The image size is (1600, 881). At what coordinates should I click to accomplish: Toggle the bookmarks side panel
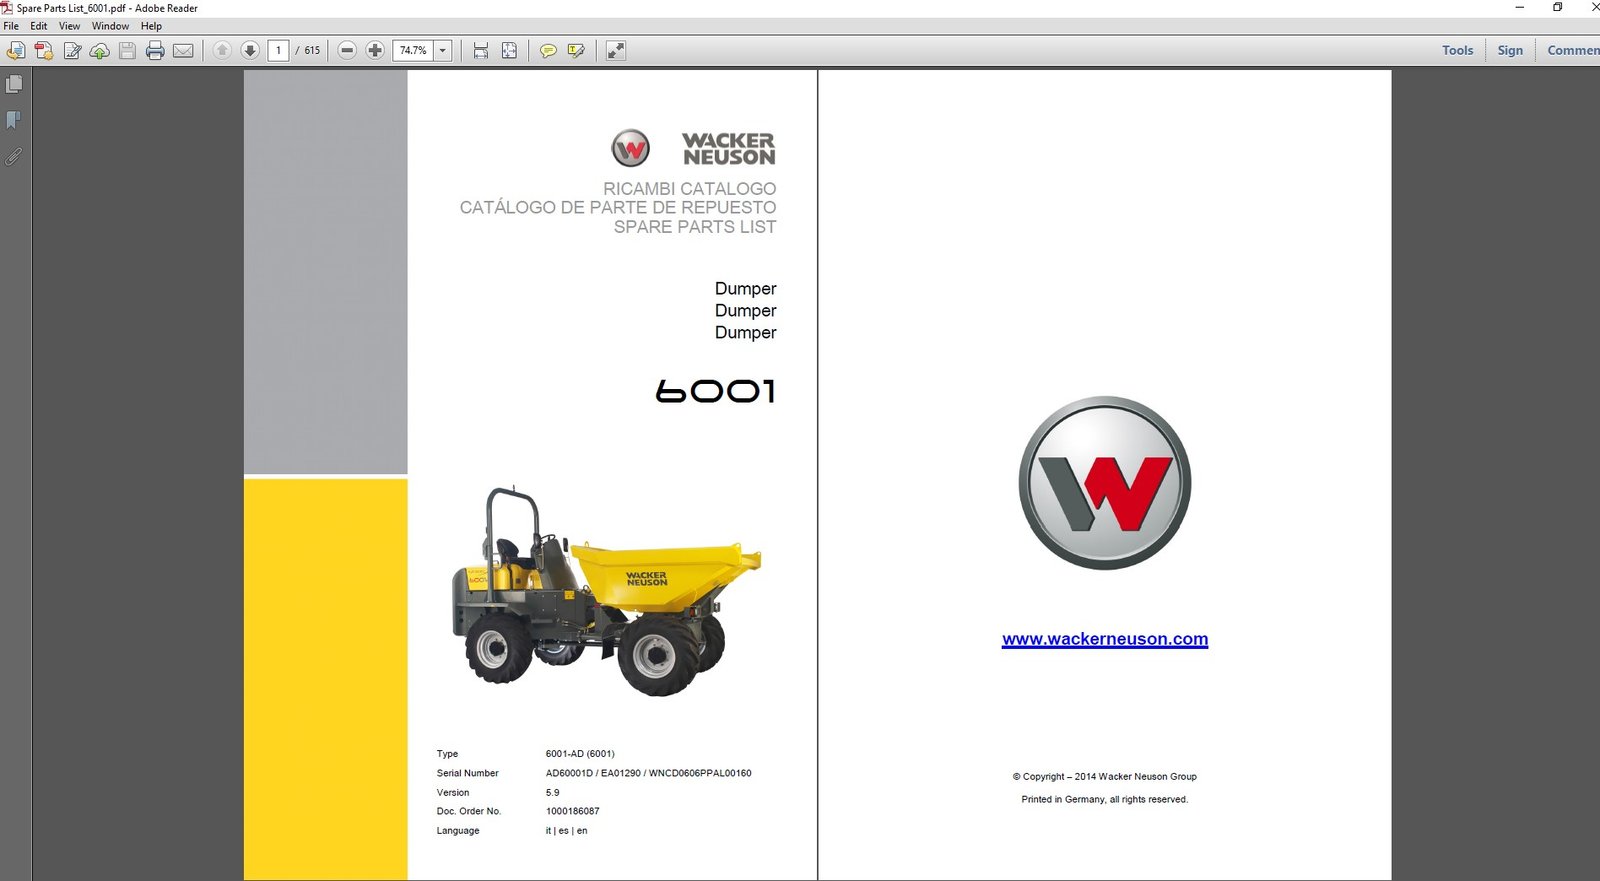tap(14, 121)
